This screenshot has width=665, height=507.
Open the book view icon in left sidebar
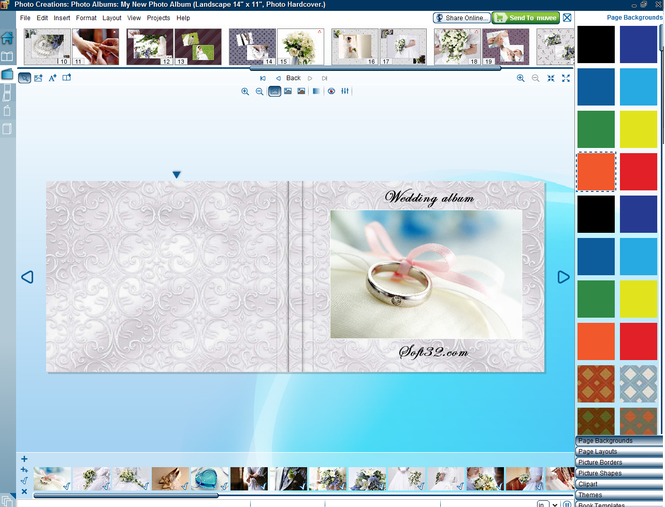[x=7, y=56]
